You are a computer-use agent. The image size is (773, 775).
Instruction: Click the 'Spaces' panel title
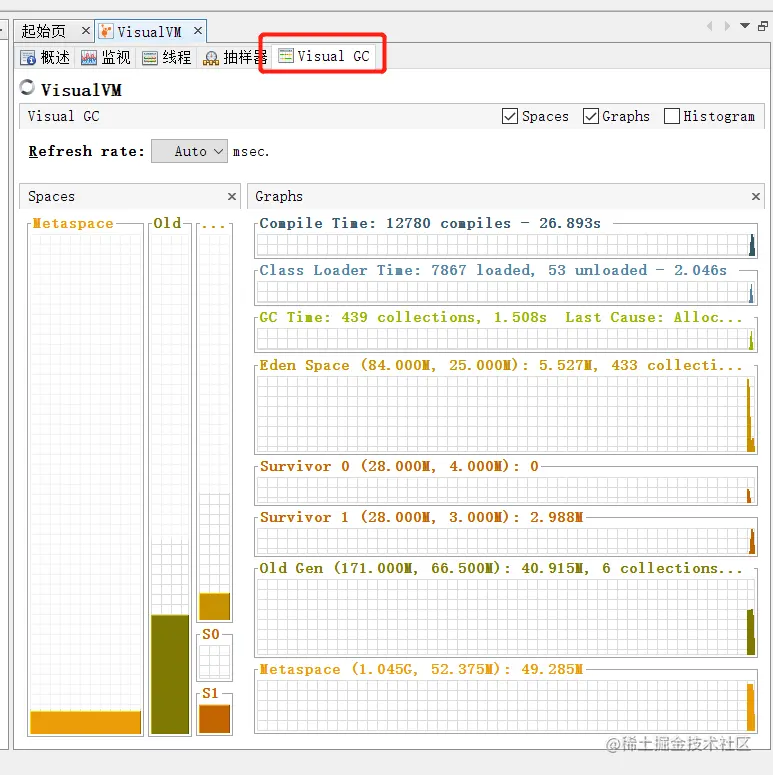(x=51, y=197)
